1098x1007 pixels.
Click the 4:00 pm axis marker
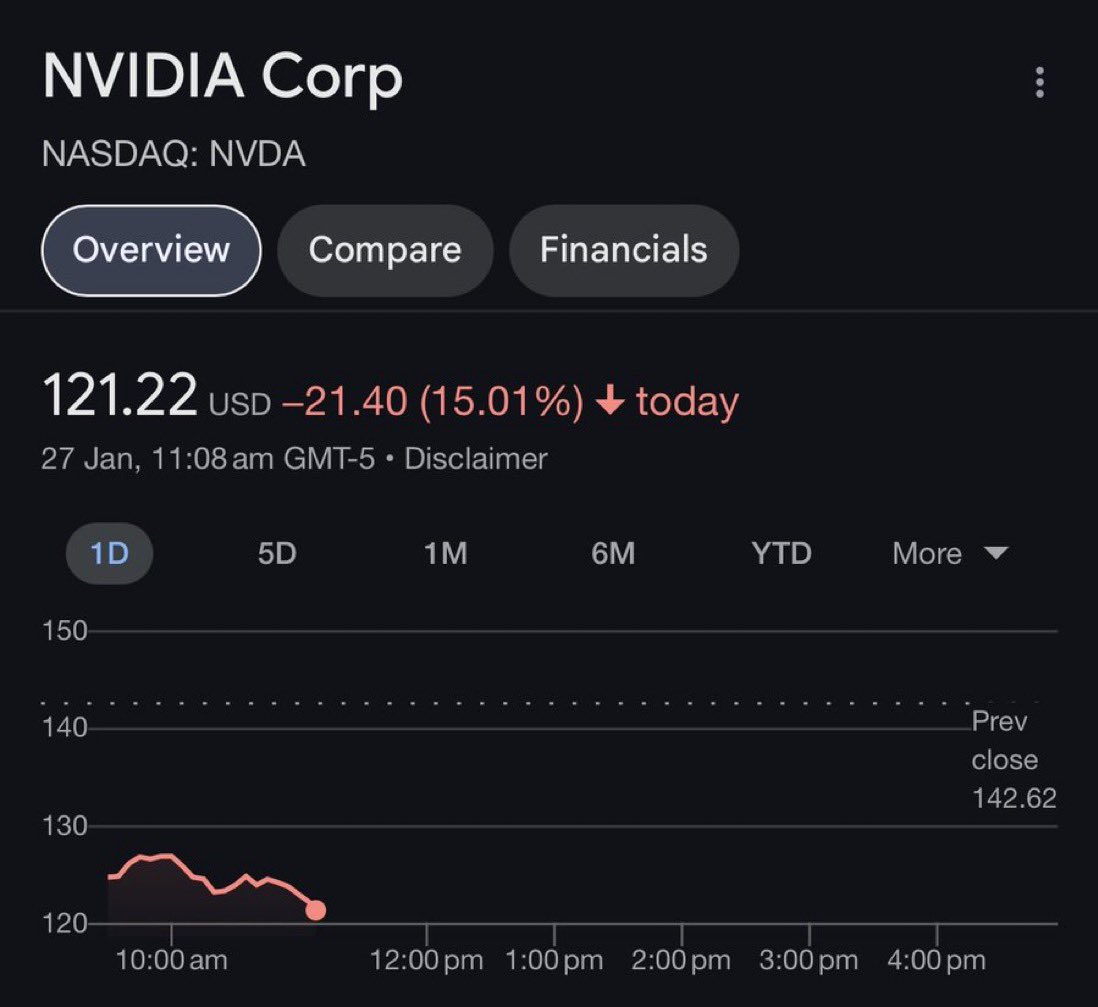point(936,960)
